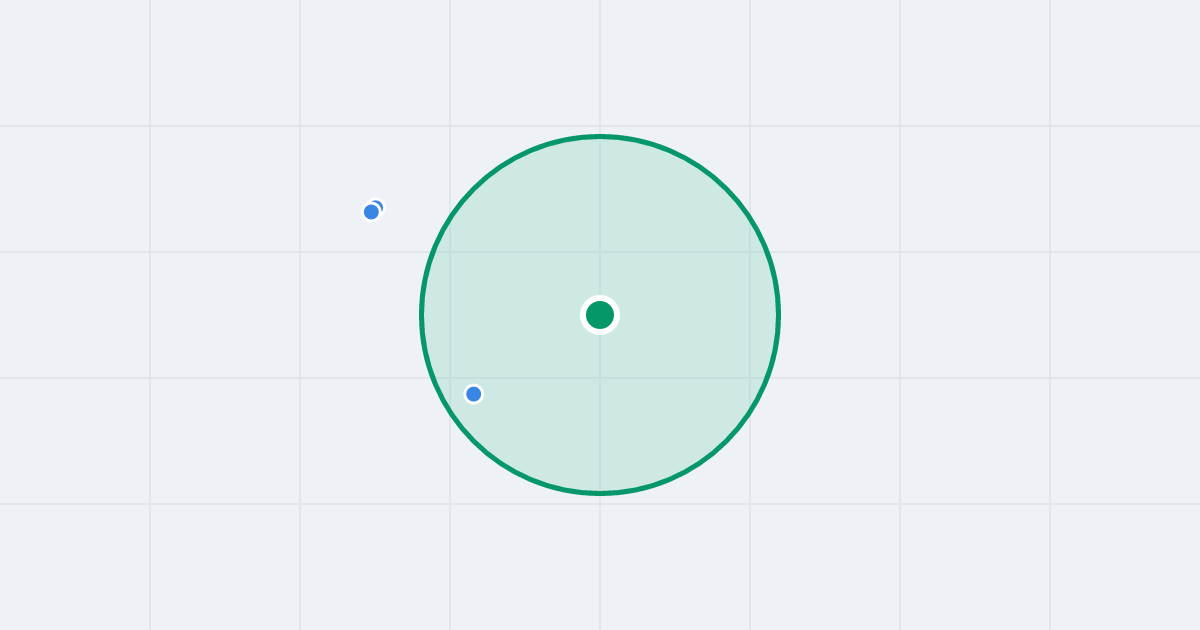Screen dimensions: 1200x630
Task: Click empty map background right of the green circle
Action: pos(980,315)
